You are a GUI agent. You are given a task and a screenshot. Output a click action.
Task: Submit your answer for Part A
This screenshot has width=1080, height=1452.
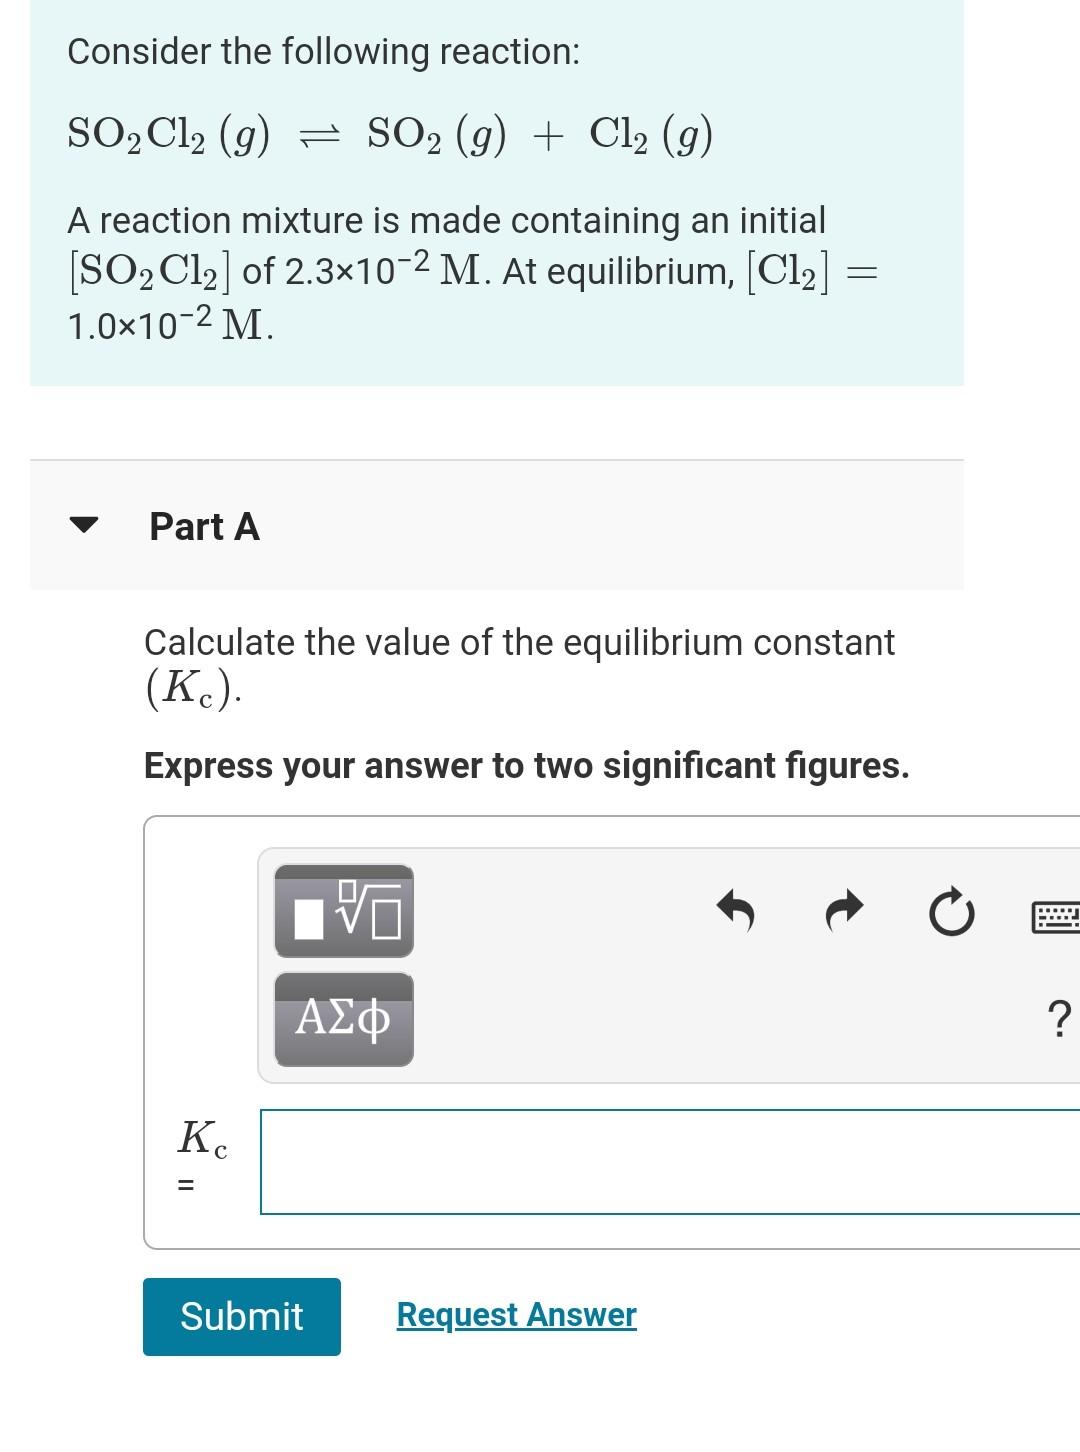tap(240, 1317)
